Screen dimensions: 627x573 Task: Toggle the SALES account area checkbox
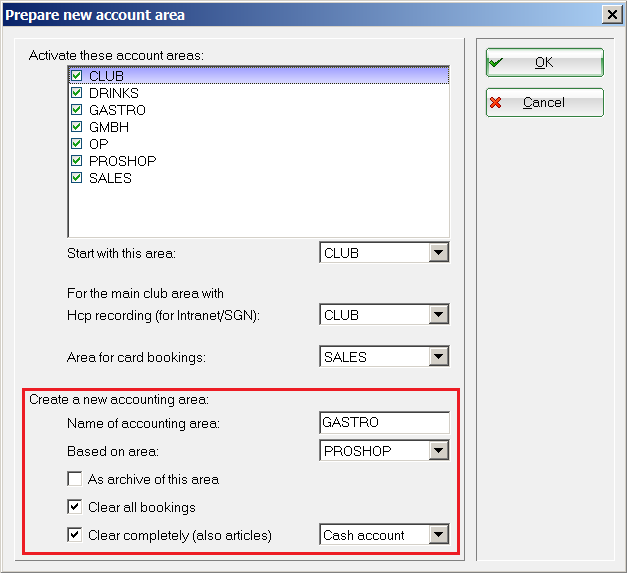[x=77, y=178]
